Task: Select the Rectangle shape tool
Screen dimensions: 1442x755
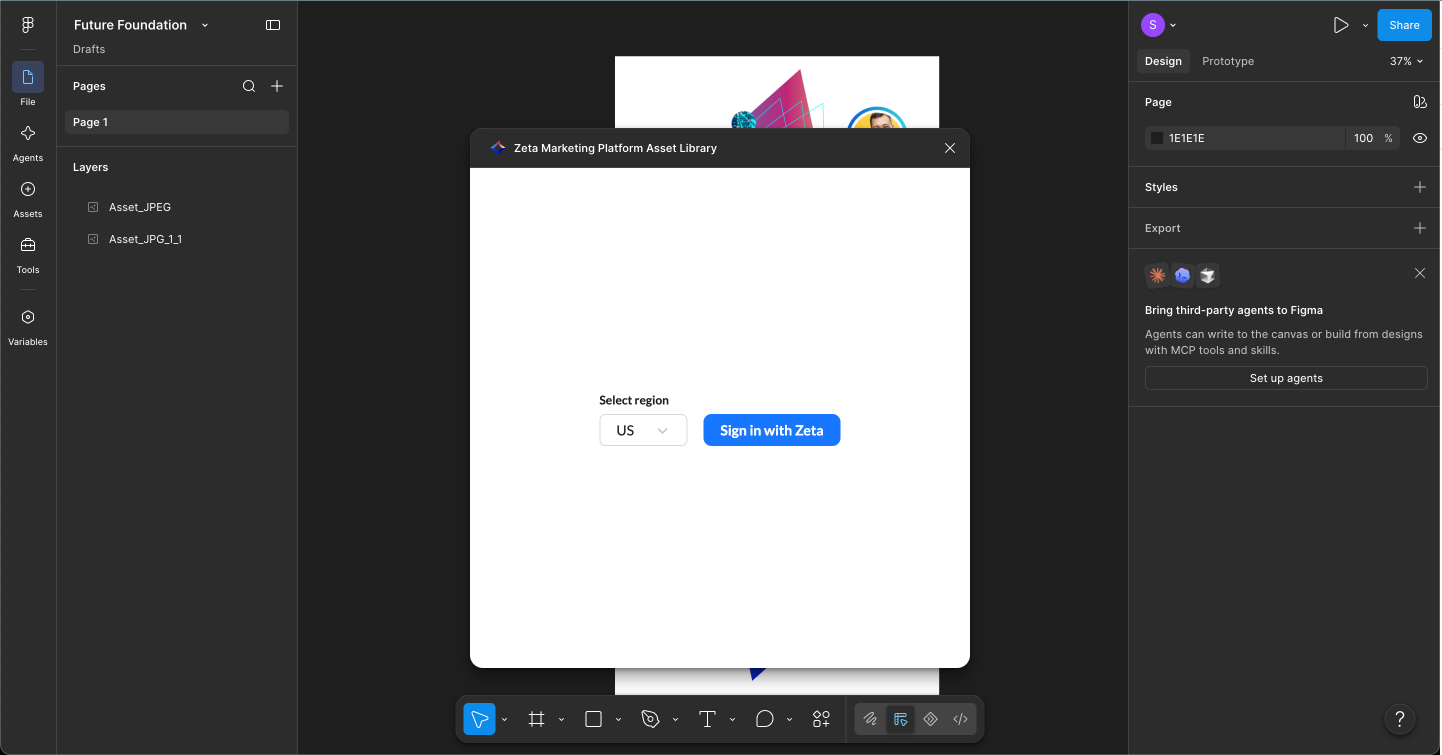Action: click(593, 719)
